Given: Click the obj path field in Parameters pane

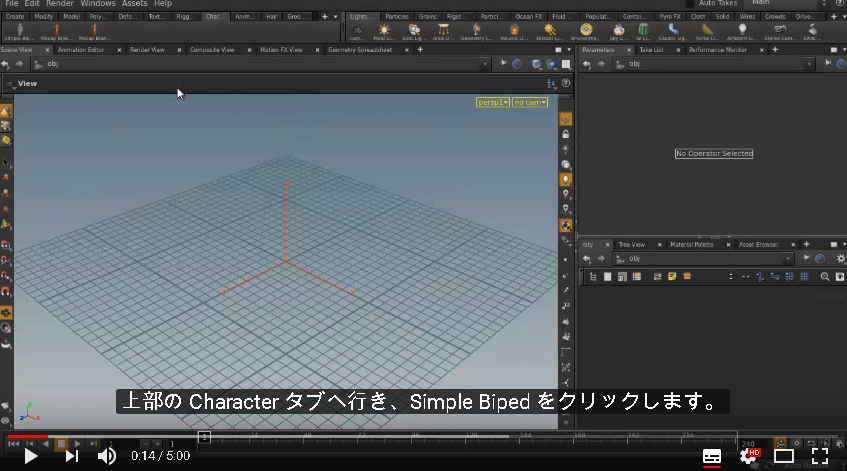Looking at the screenshot, I should coord(713,64).
